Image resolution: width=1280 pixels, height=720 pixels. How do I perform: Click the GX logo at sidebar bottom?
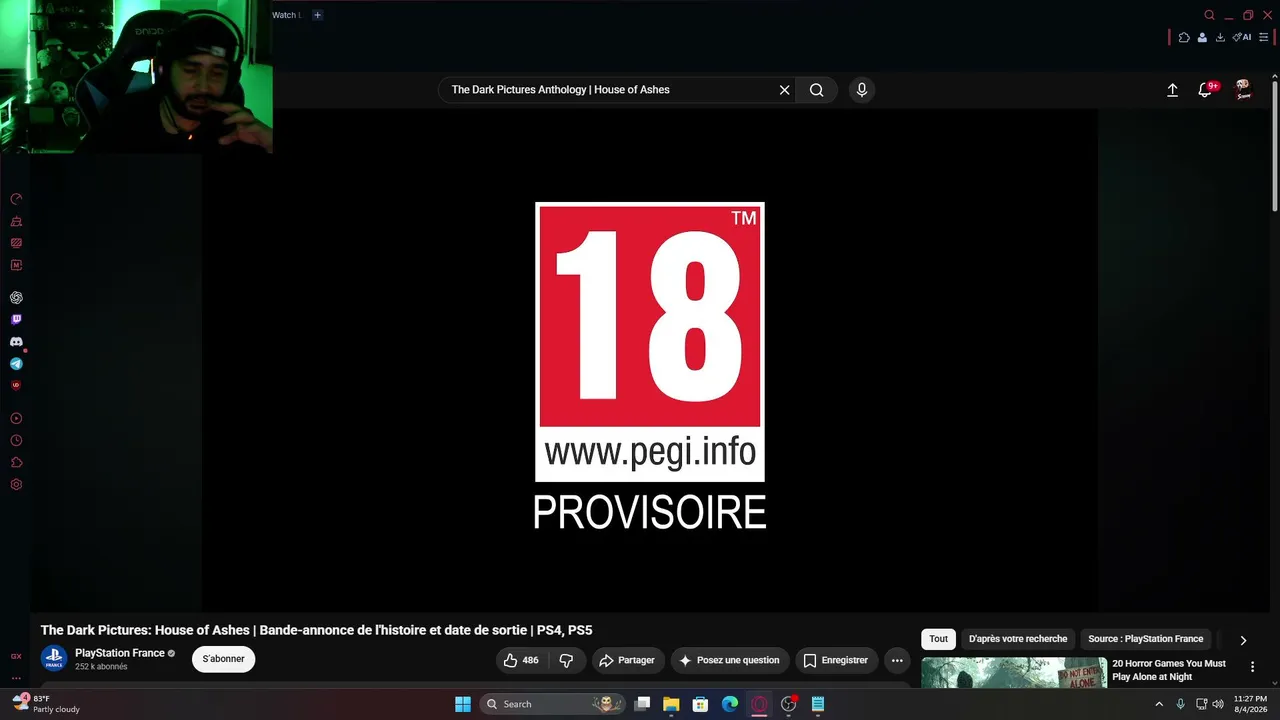point(16,657)
